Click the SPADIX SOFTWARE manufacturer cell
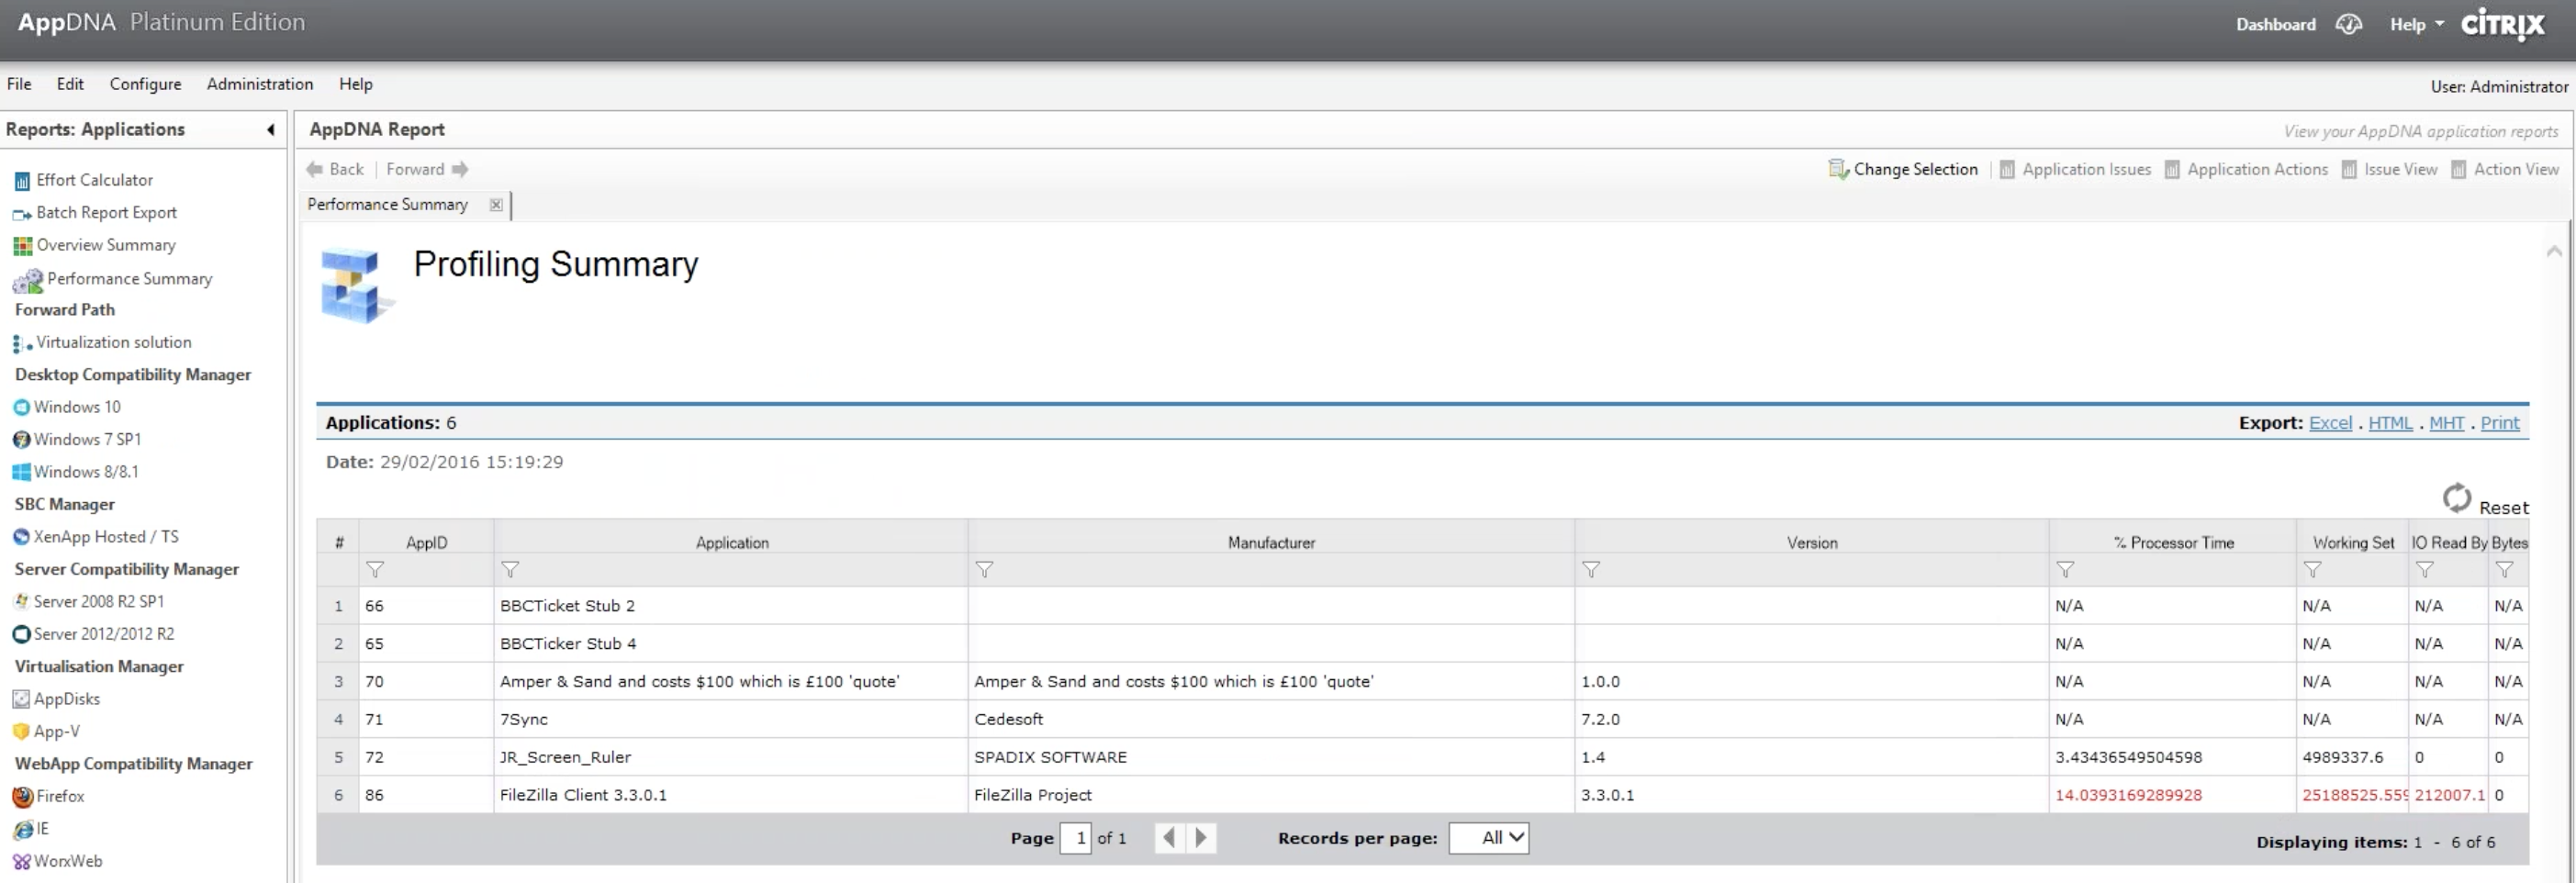 point(1271,758)
